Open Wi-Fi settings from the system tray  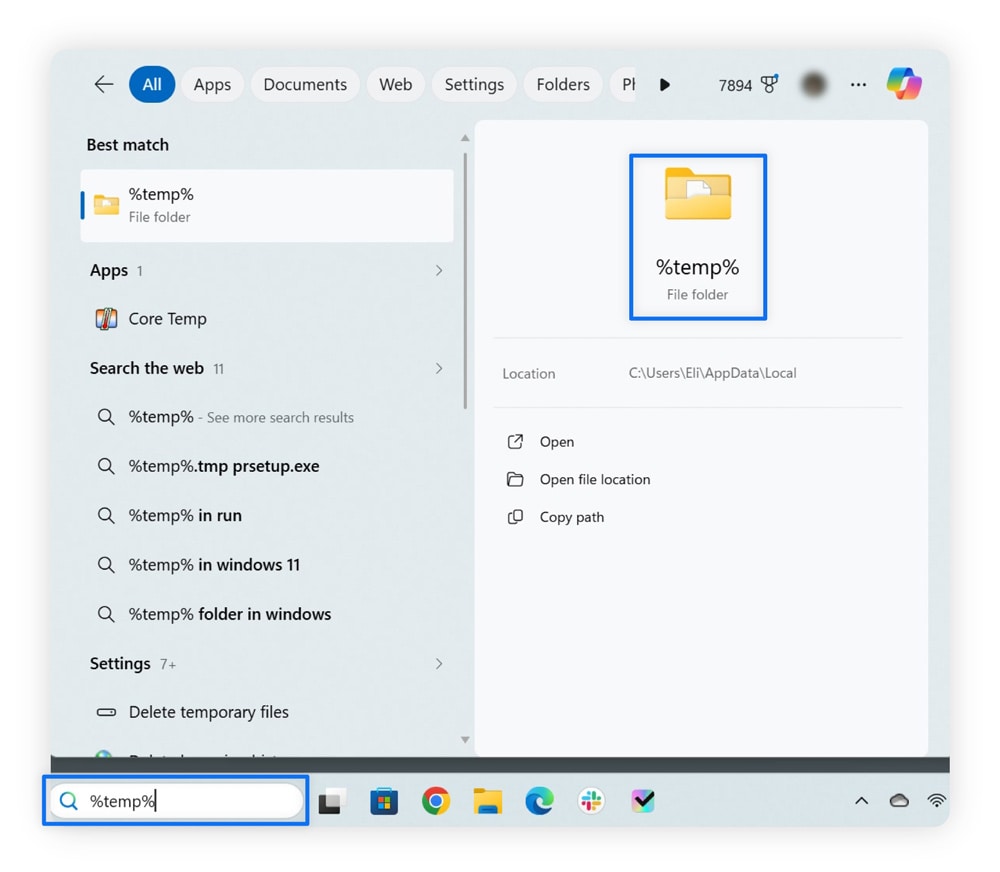936,800
